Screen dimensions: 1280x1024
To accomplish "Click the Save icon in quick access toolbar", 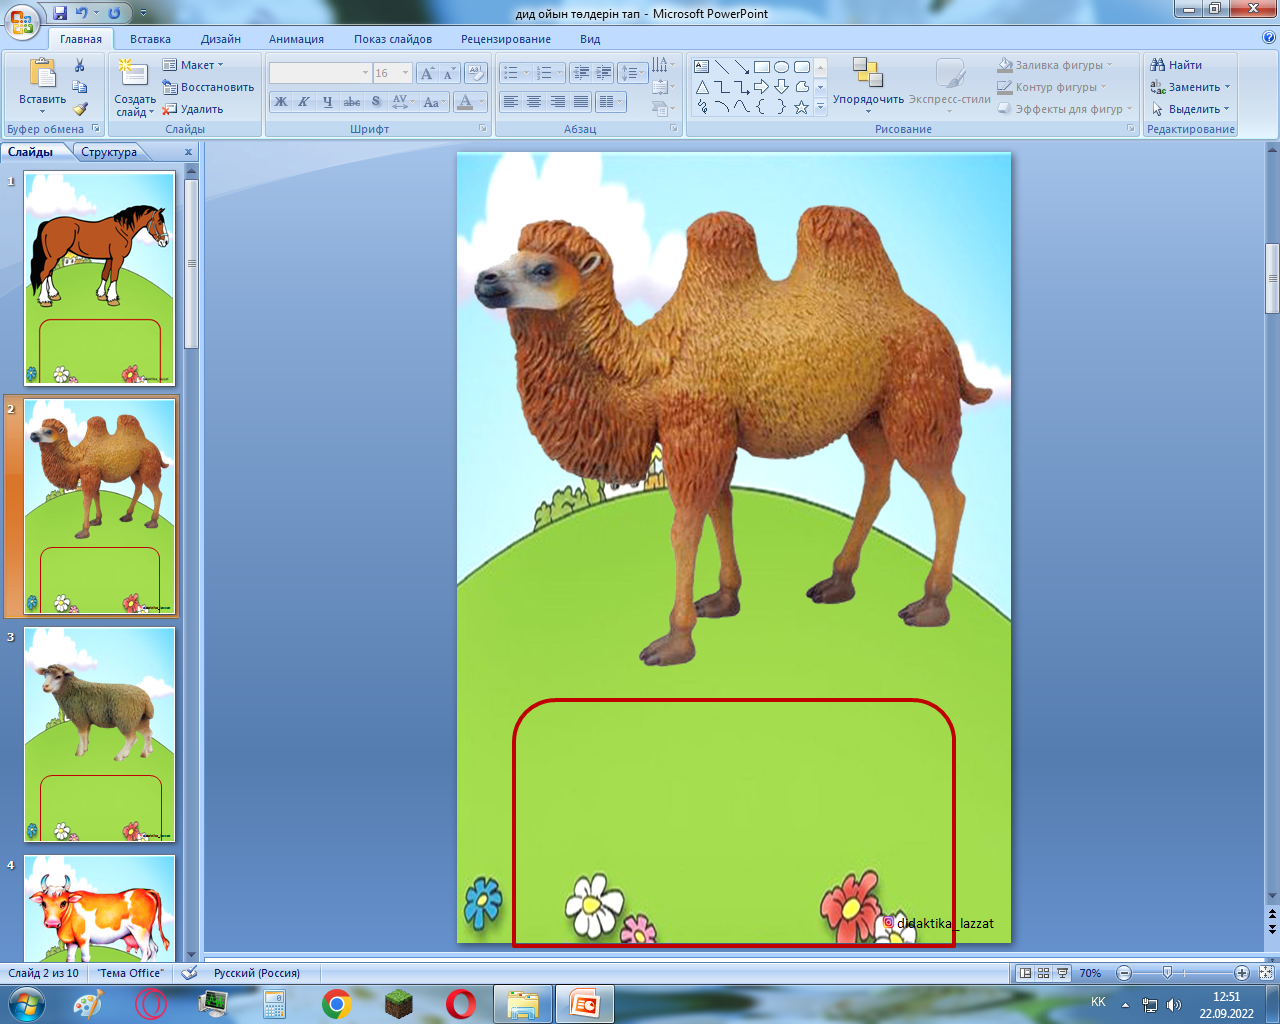I will (60, 13).
